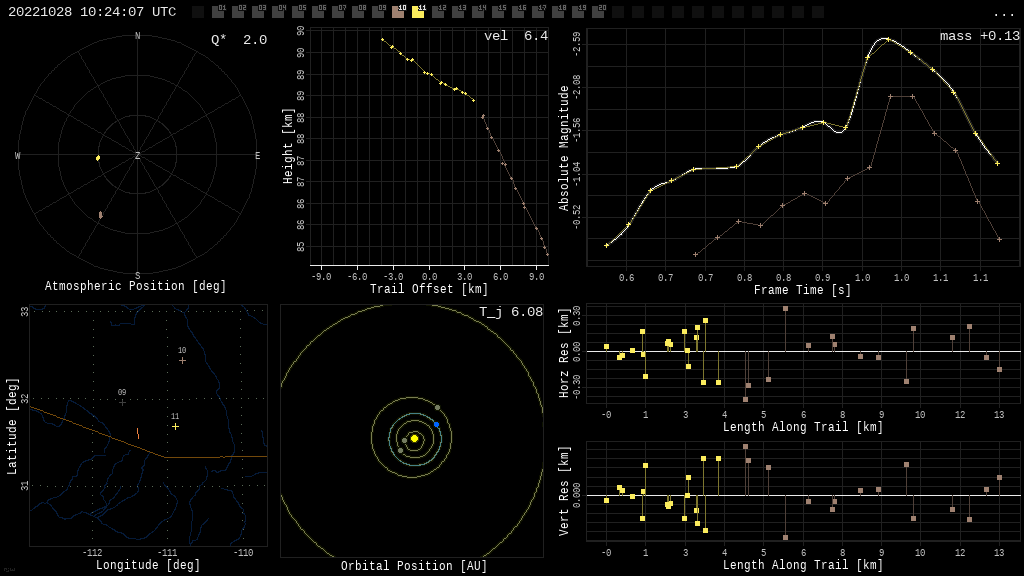Viewport: 1024px width, 576px height.
Task: Click the yellow meteor marker in polar plot
Action: 98,158
